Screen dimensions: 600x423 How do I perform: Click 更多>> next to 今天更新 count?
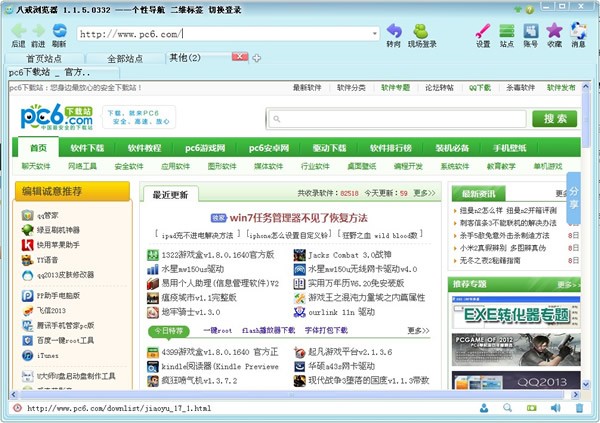[424, 193]
